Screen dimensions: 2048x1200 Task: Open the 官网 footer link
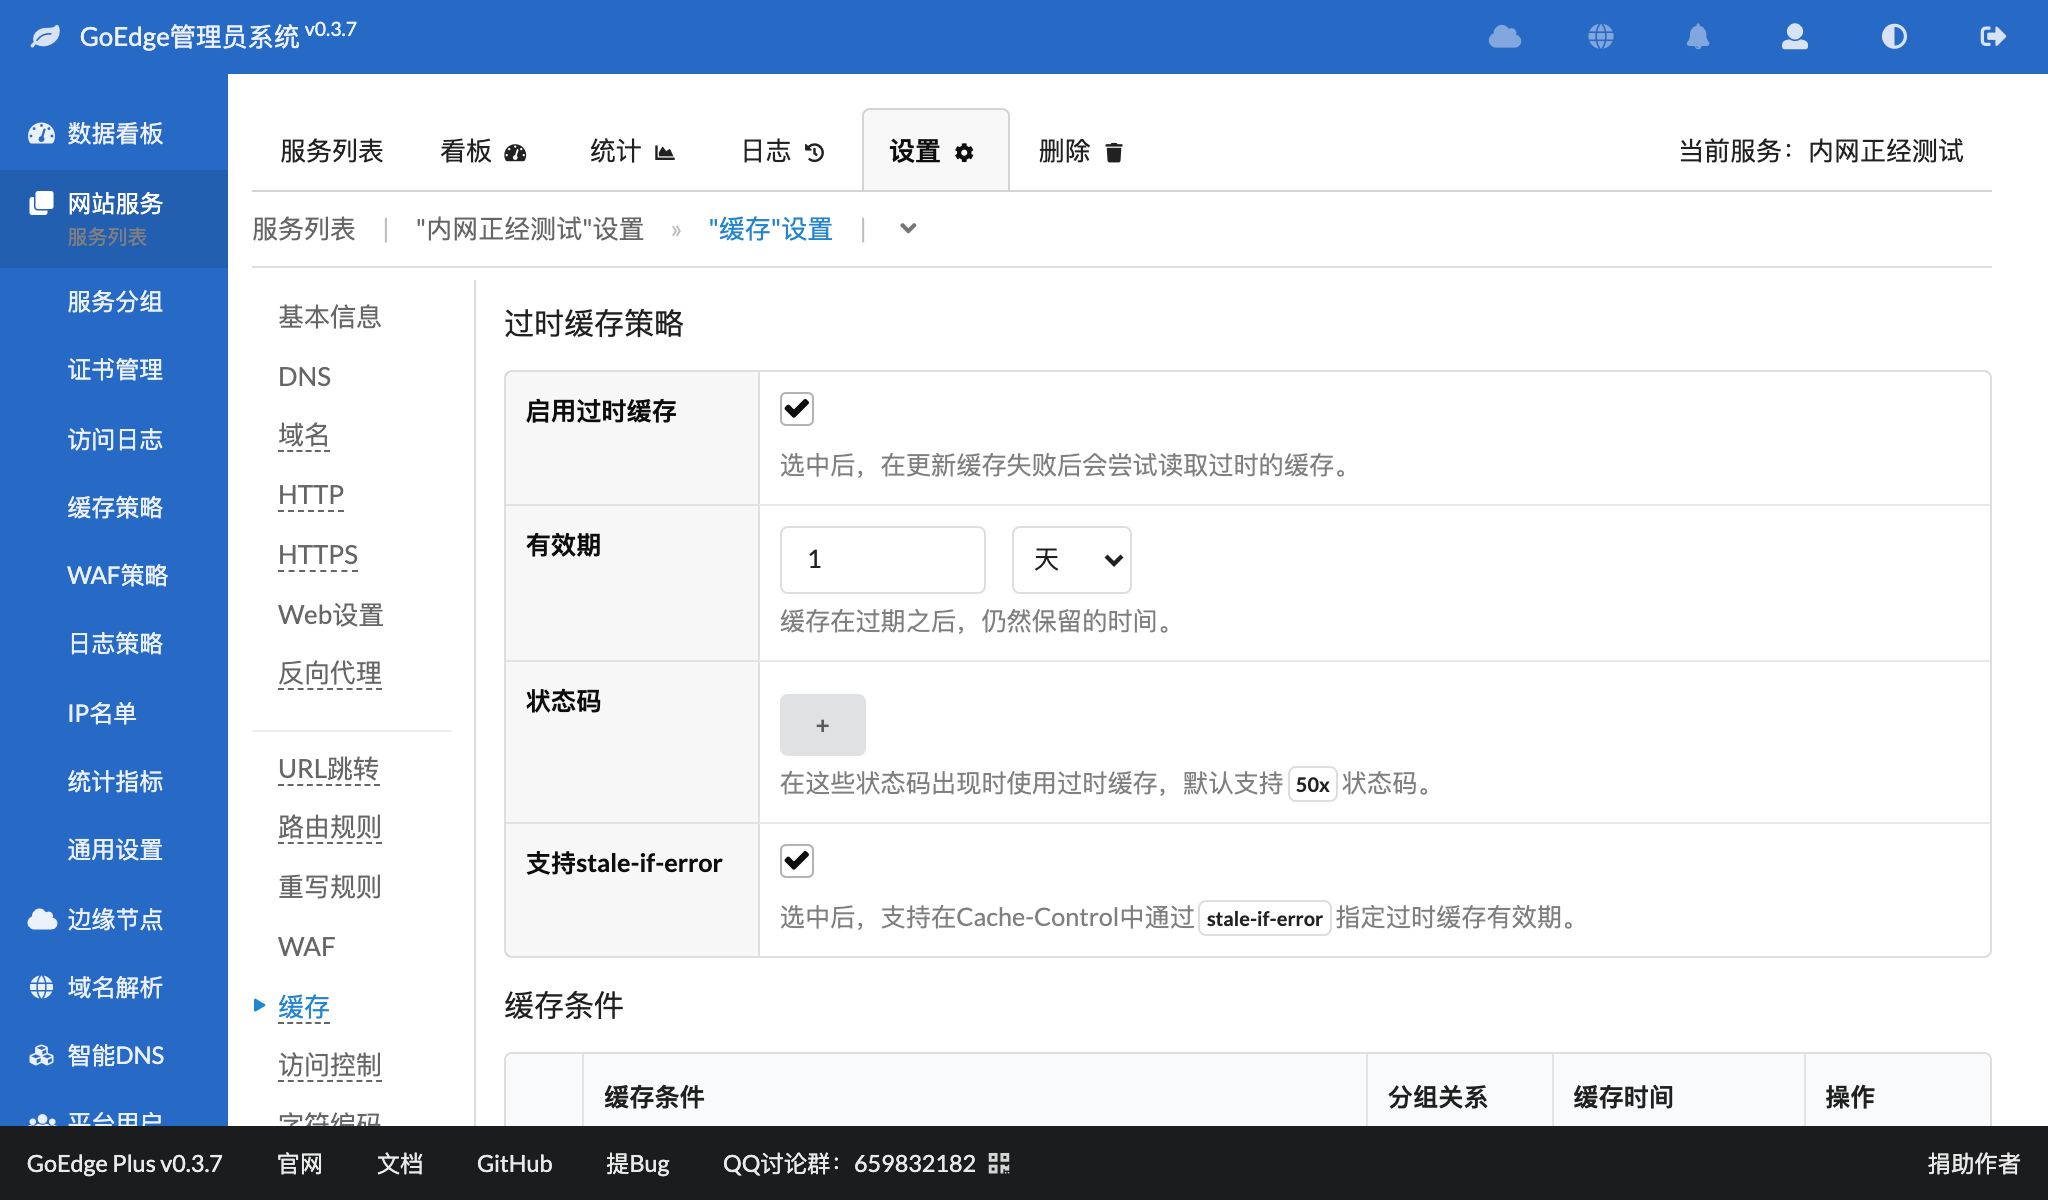tap(300, 1163)
